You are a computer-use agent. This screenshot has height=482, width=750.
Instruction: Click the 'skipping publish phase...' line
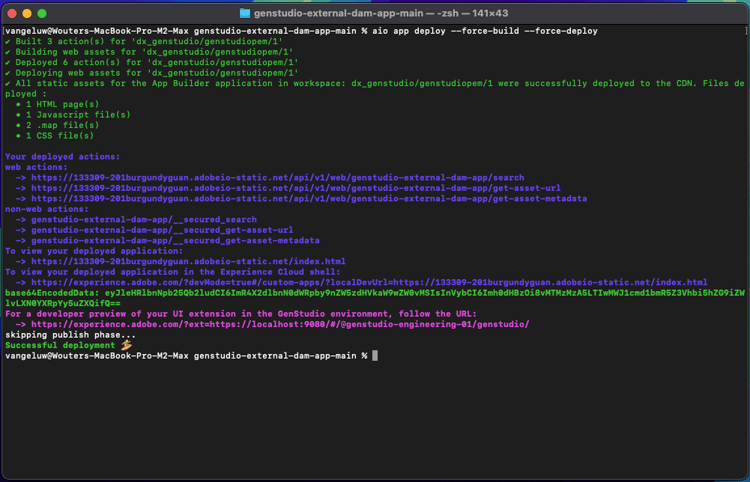click(70, 335)
